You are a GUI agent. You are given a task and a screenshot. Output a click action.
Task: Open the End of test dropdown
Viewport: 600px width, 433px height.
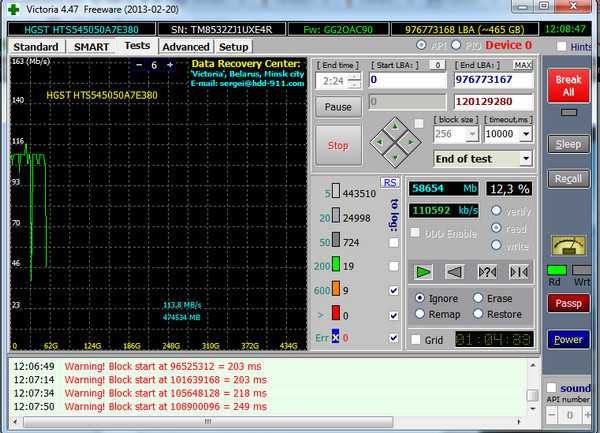click(x=526, y=158)
